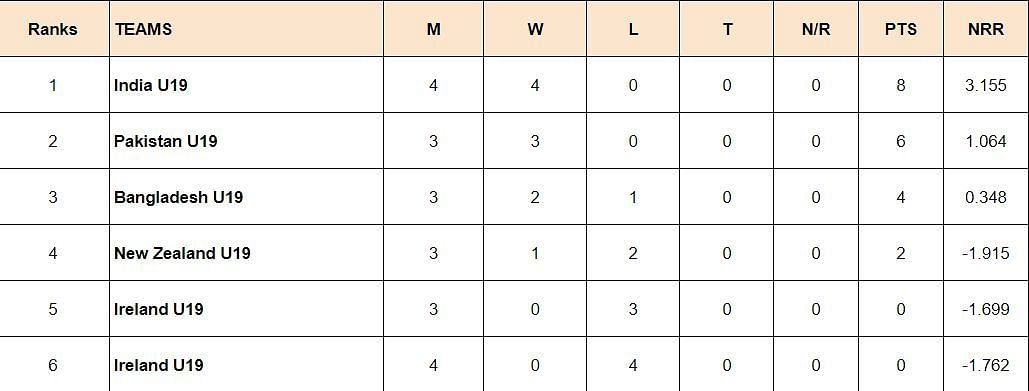Click Bangladesh's NRR value 0.348
The width and height of the screenshot is (1029, 391).
pyautogui.click(x=986, y=197)
